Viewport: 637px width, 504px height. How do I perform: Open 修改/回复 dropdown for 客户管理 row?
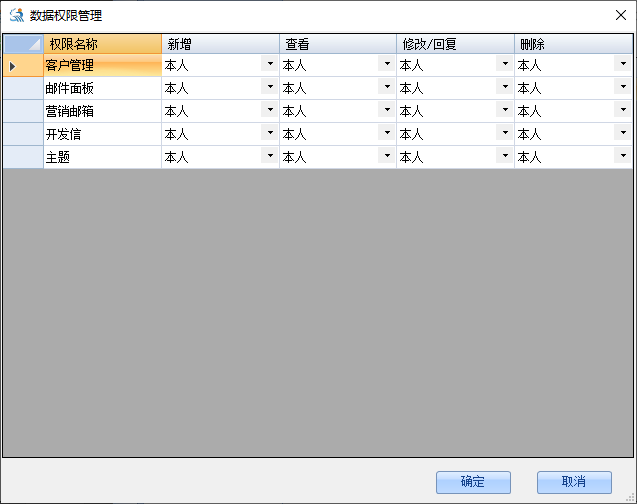pyautogui.click(x=505, y=64)
